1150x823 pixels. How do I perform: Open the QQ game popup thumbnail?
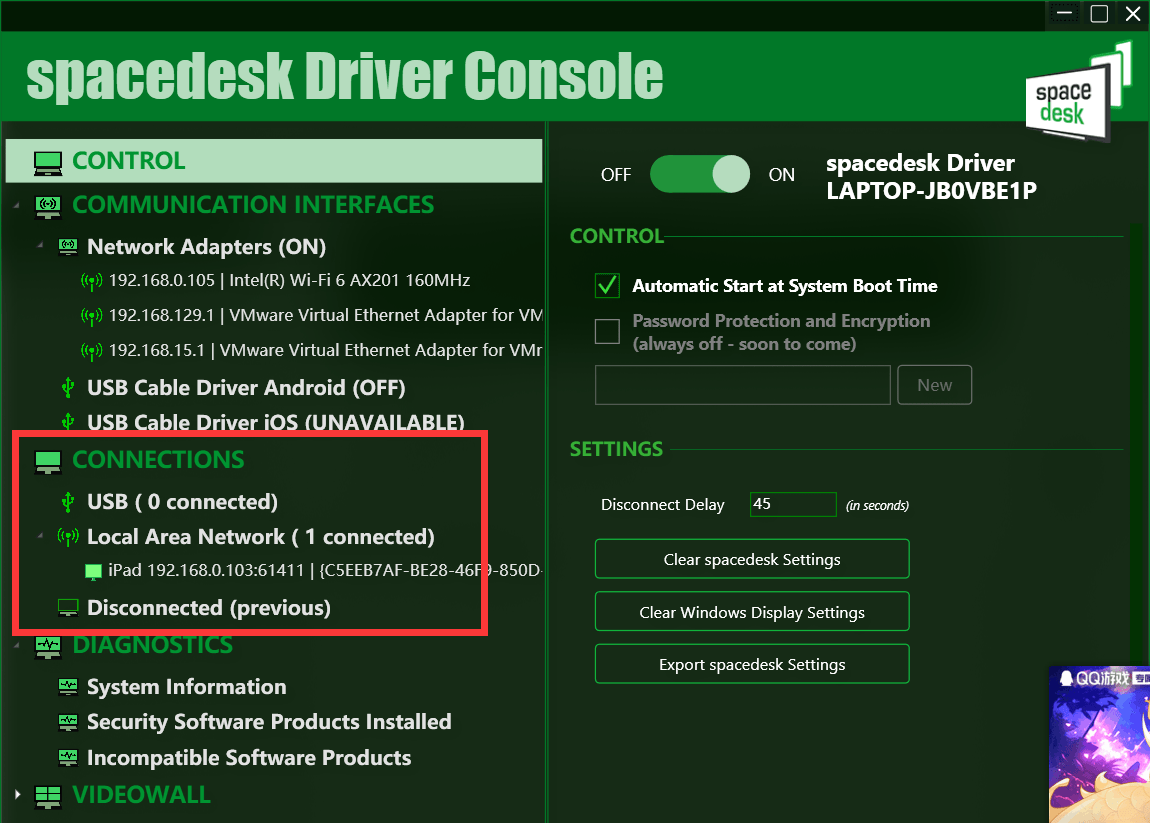pos(1099,745)
